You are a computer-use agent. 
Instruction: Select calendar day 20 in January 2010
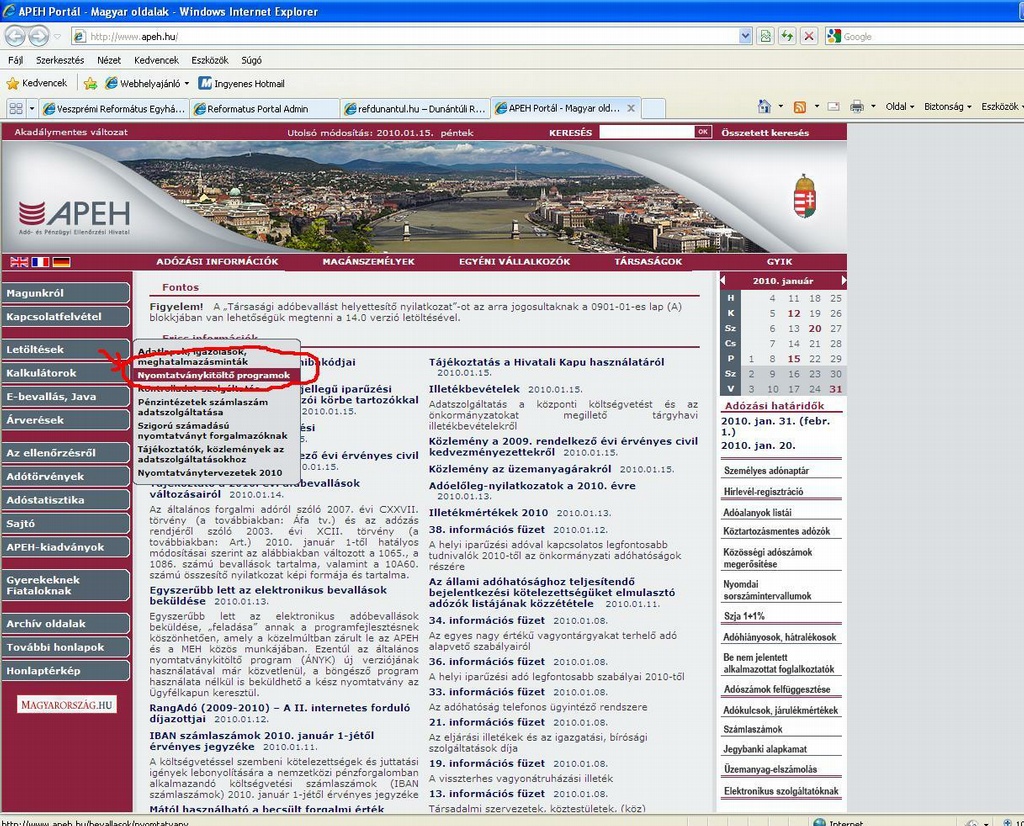click(x=815, y=328)
